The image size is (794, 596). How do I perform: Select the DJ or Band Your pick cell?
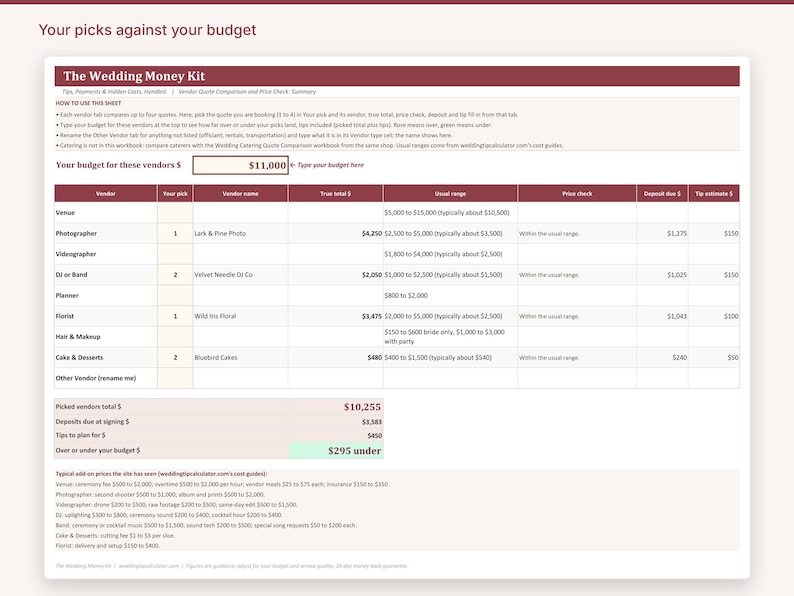click(x=175, y=274)
